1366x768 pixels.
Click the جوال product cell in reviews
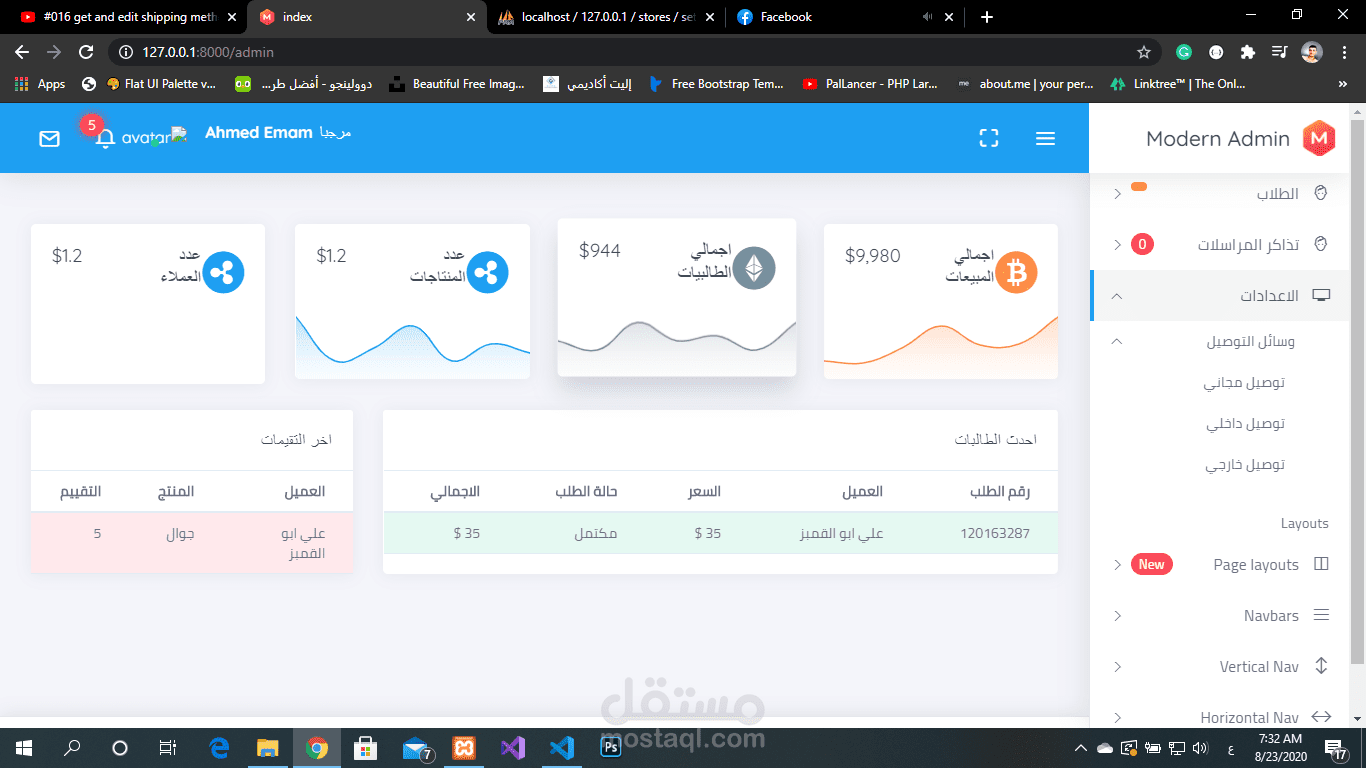(x=180, y=533)
